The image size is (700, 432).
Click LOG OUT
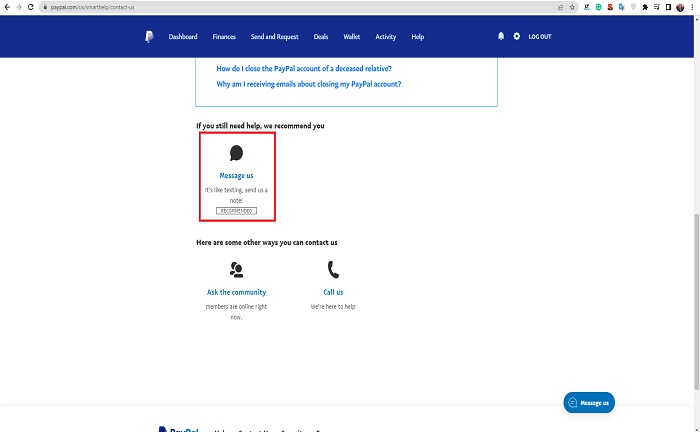click(540, 37)
